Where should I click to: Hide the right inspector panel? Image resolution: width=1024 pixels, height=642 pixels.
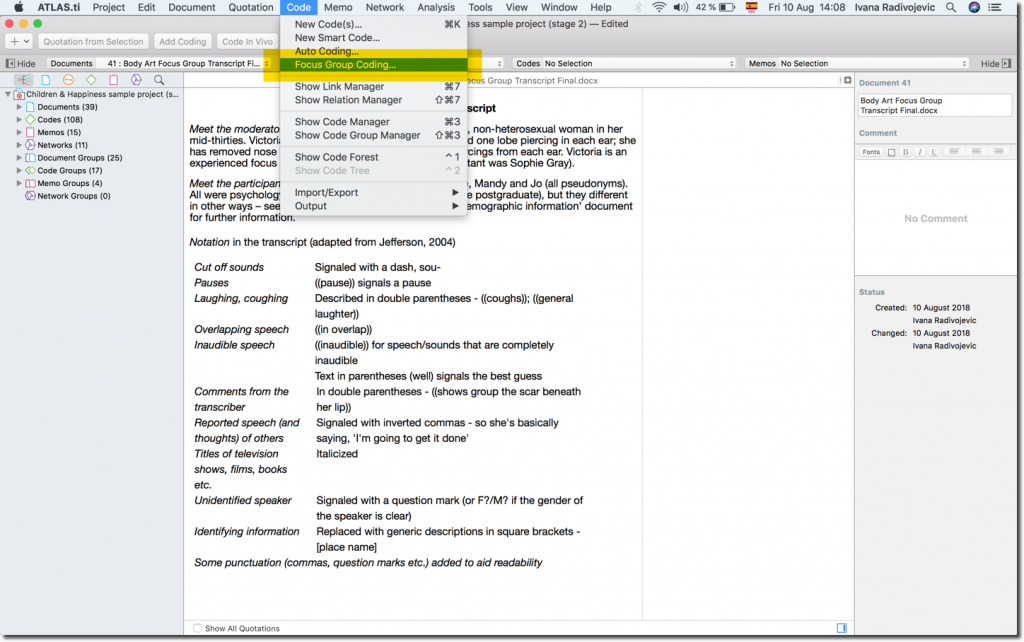point(994,63)
